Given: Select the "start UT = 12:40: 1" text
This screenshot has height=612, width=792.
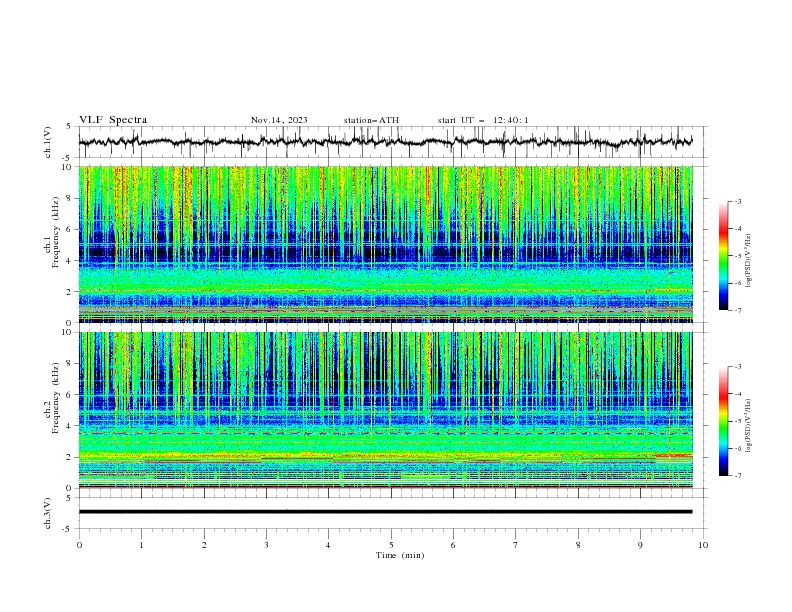Looking at the screenshot, I should 483,120.
